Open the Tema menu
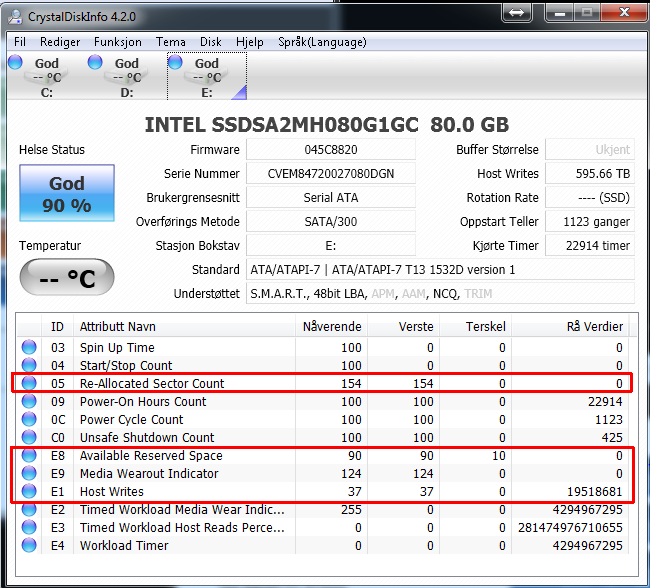Image resolution: width=650 pixels, height=588 pixels. 170,42
